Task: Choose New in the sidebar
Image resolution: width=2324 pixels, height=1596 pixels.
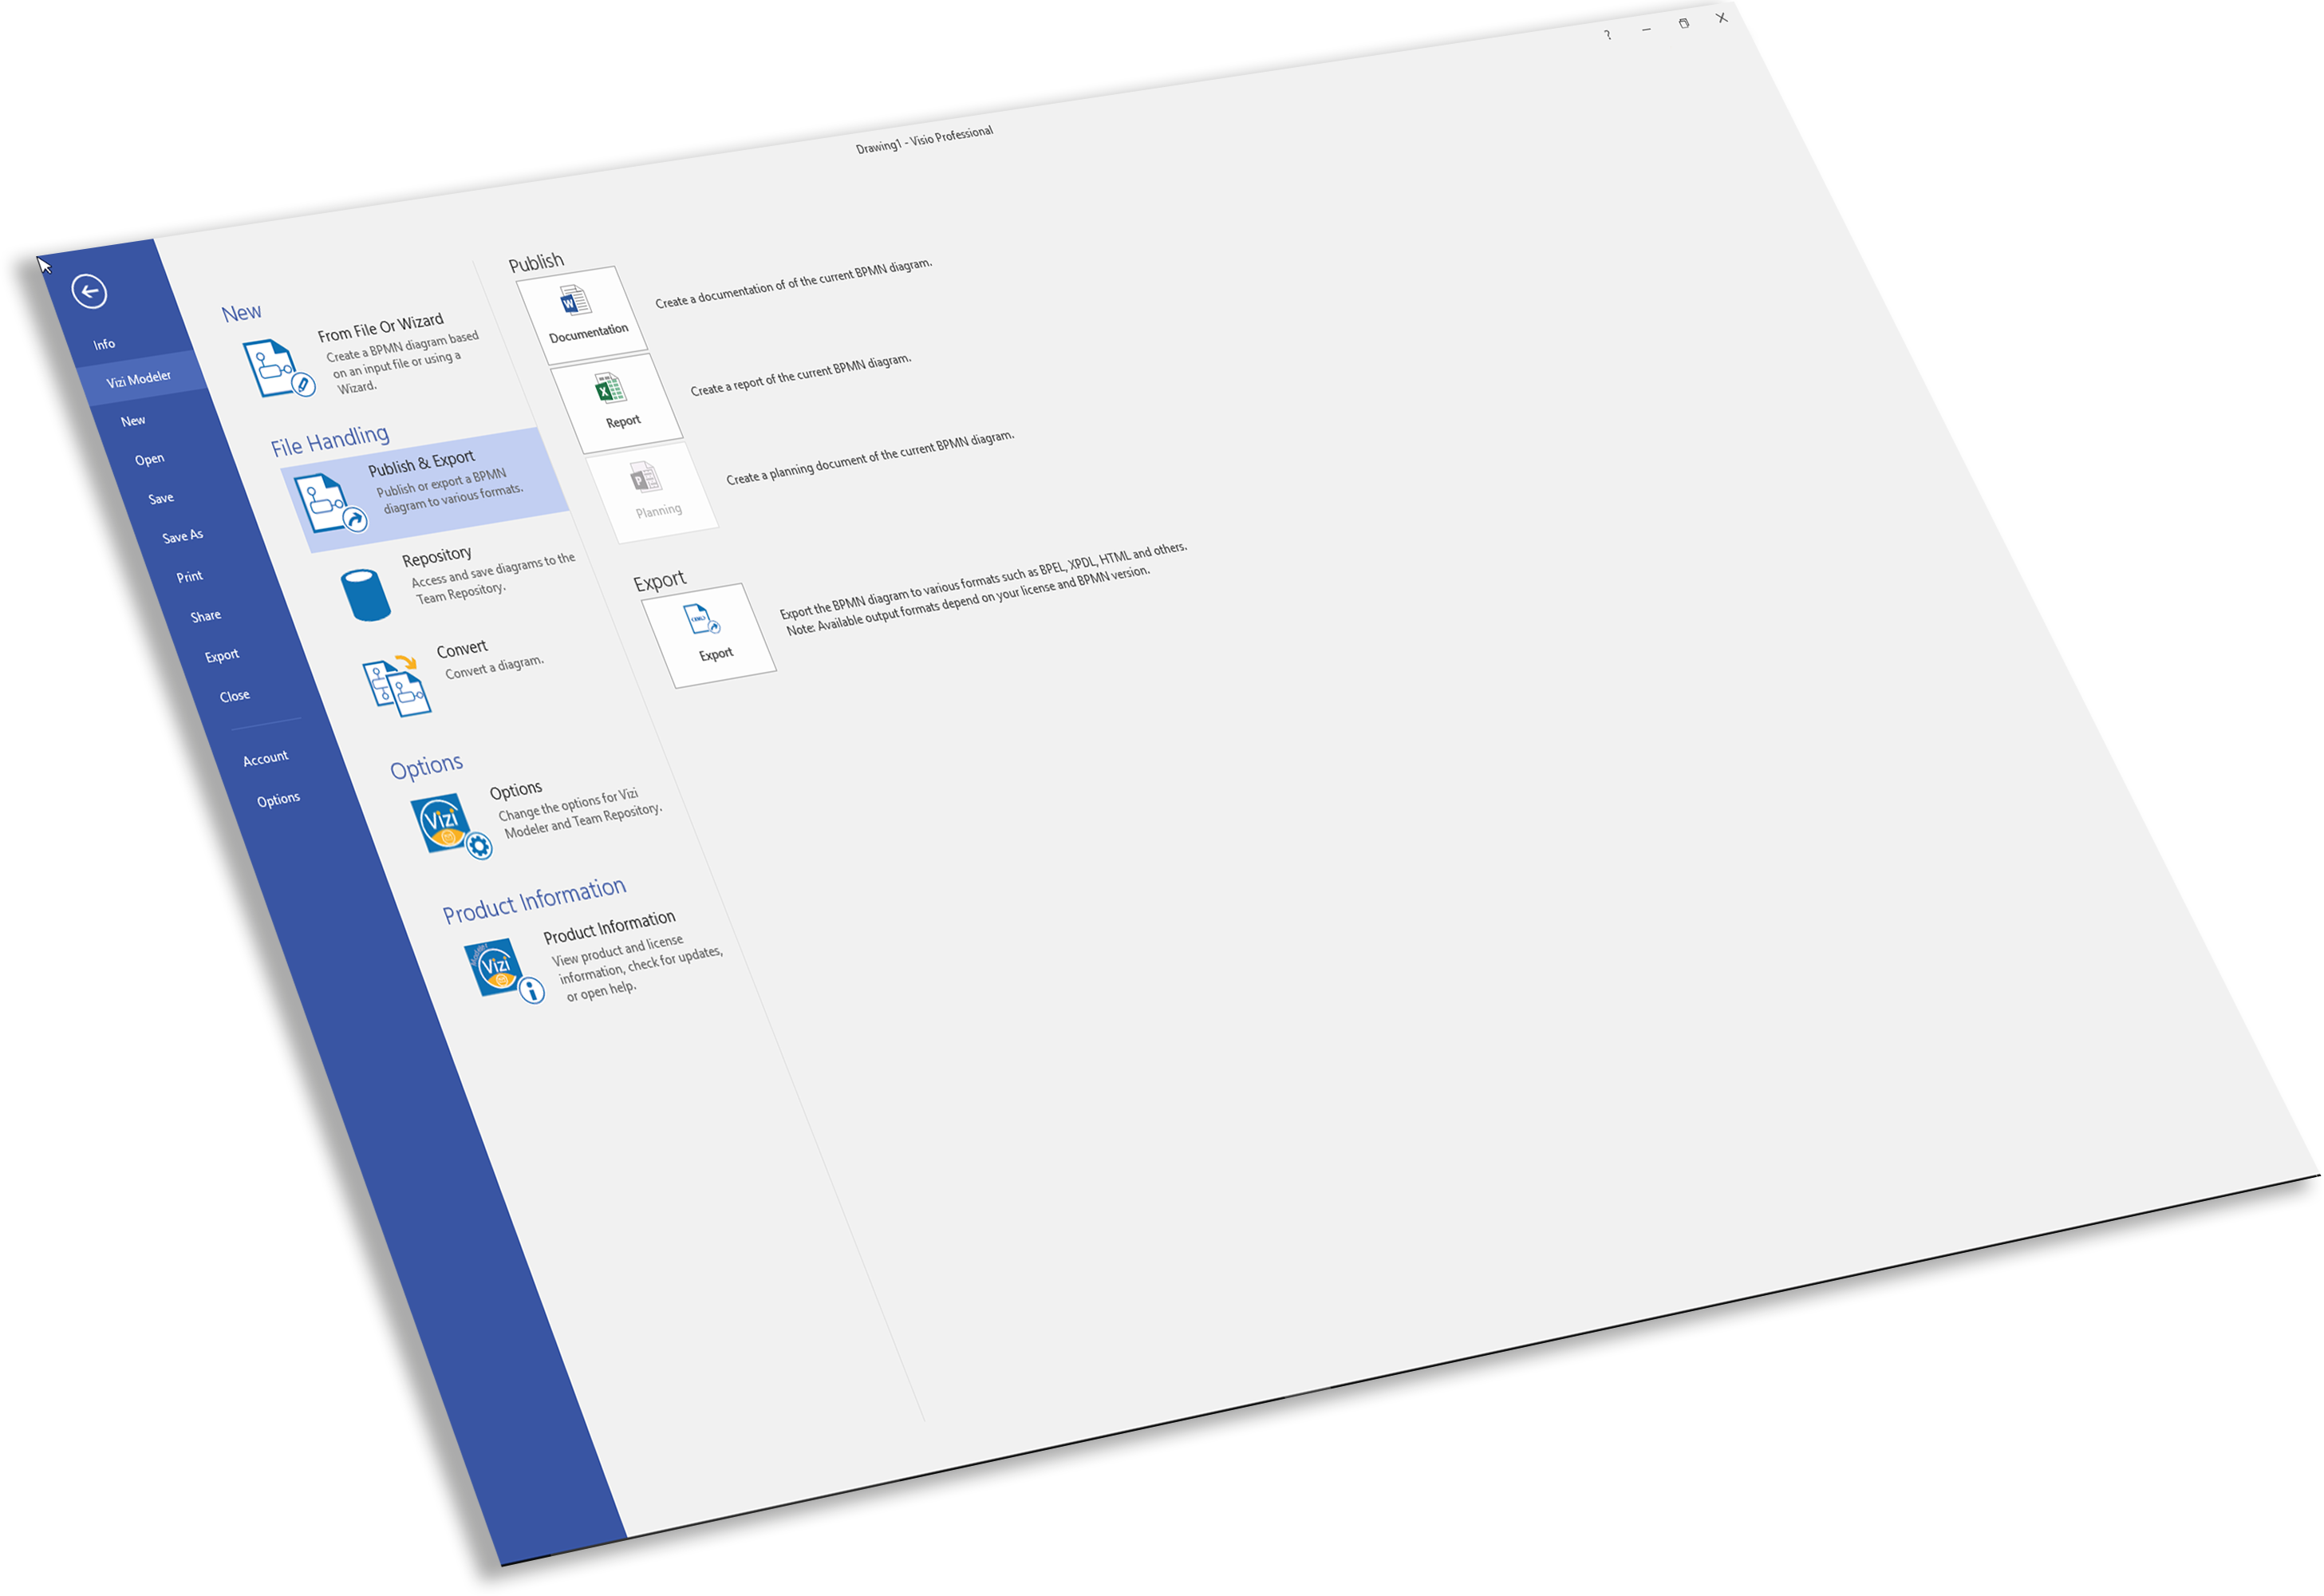Action: coord(133,421)
